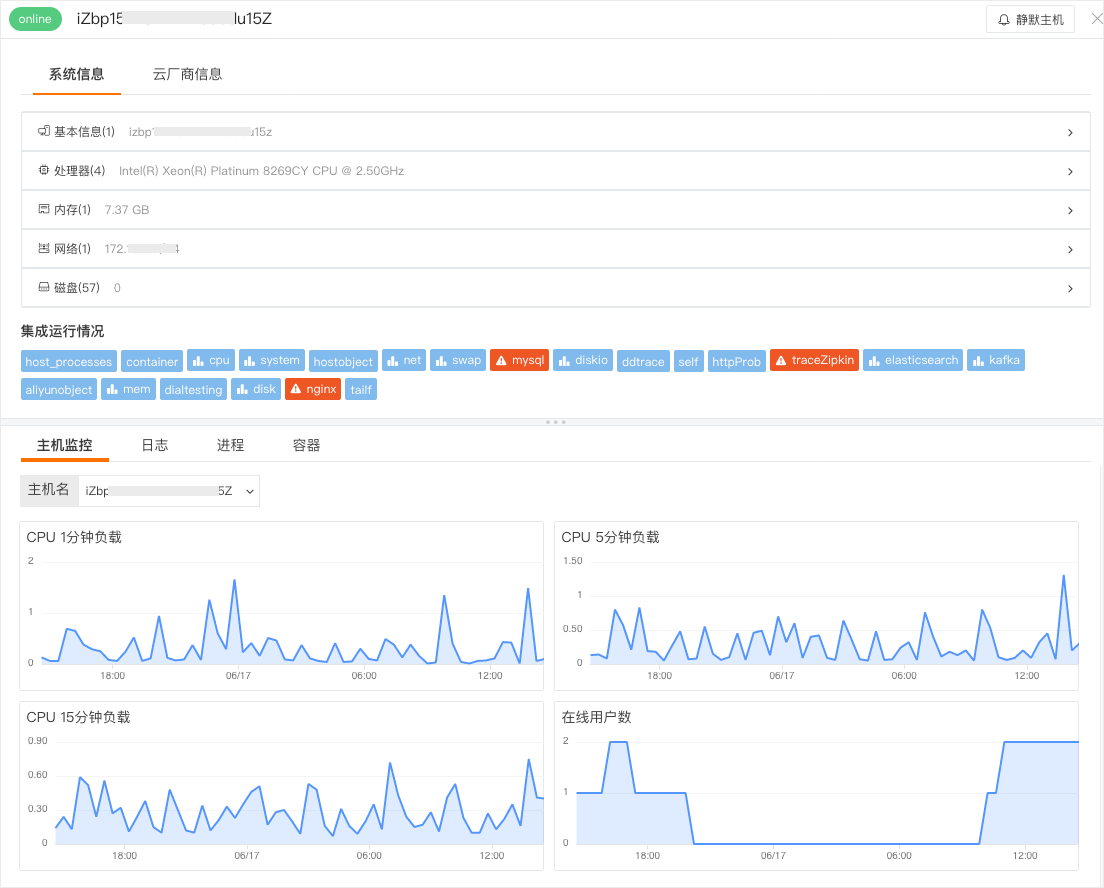The height and width of the screenshot is (888, 1104).
Task: Click the 处理器 CPU chip icon
Action: click(x=44, y=170)
